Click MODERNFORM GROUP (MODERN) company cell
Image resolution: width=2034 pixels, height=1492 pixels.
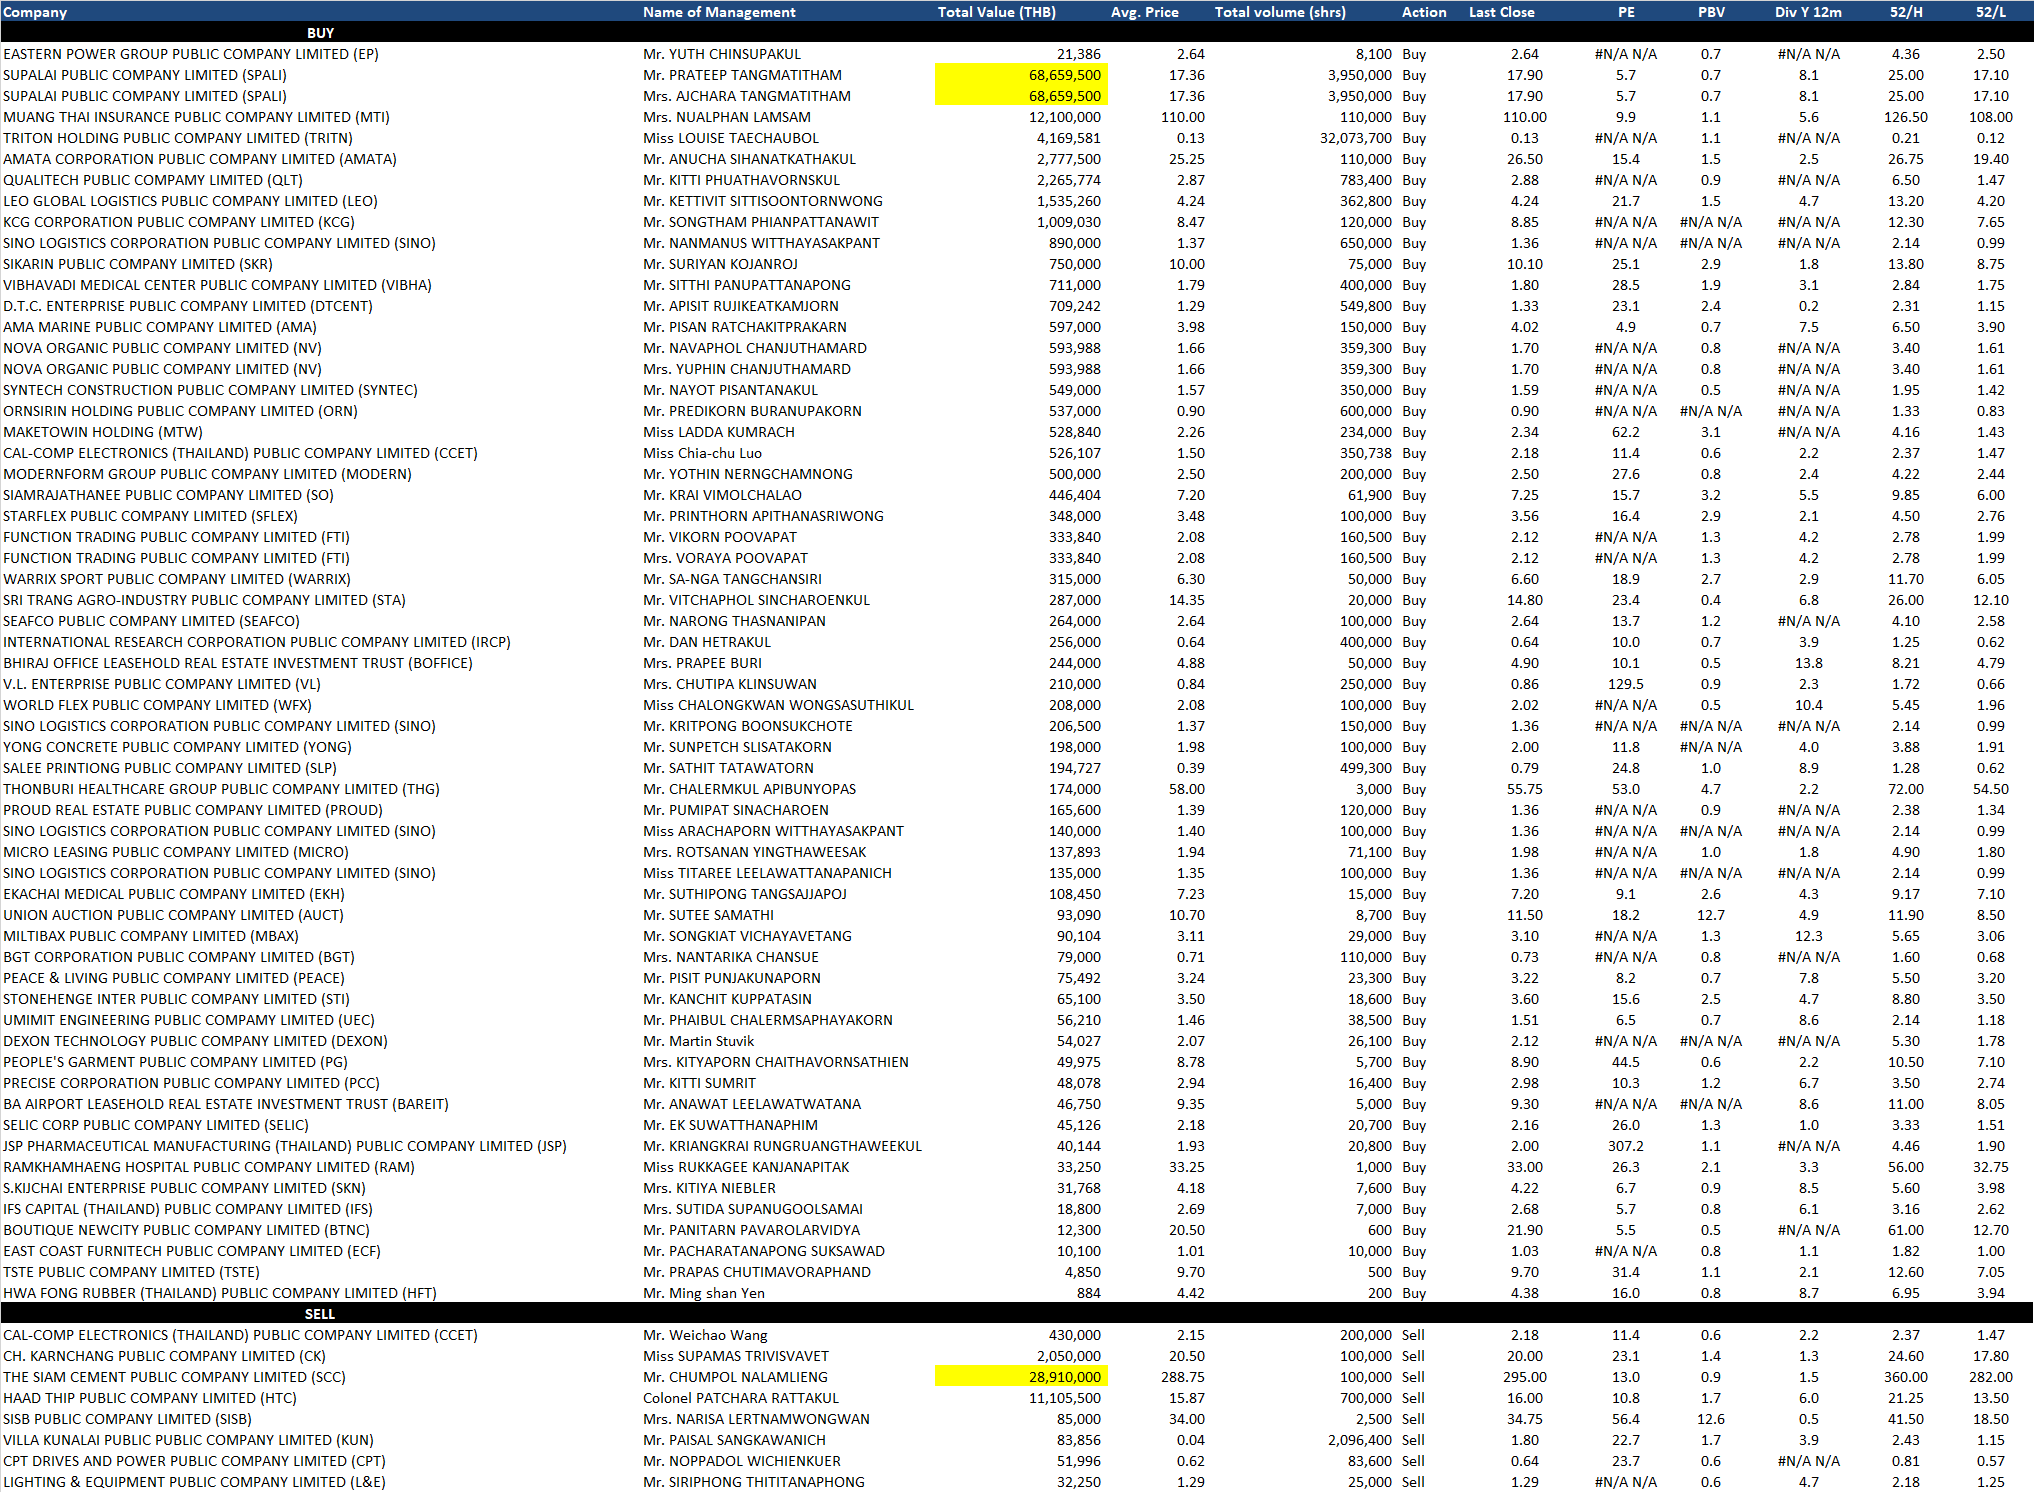(207, 474)
